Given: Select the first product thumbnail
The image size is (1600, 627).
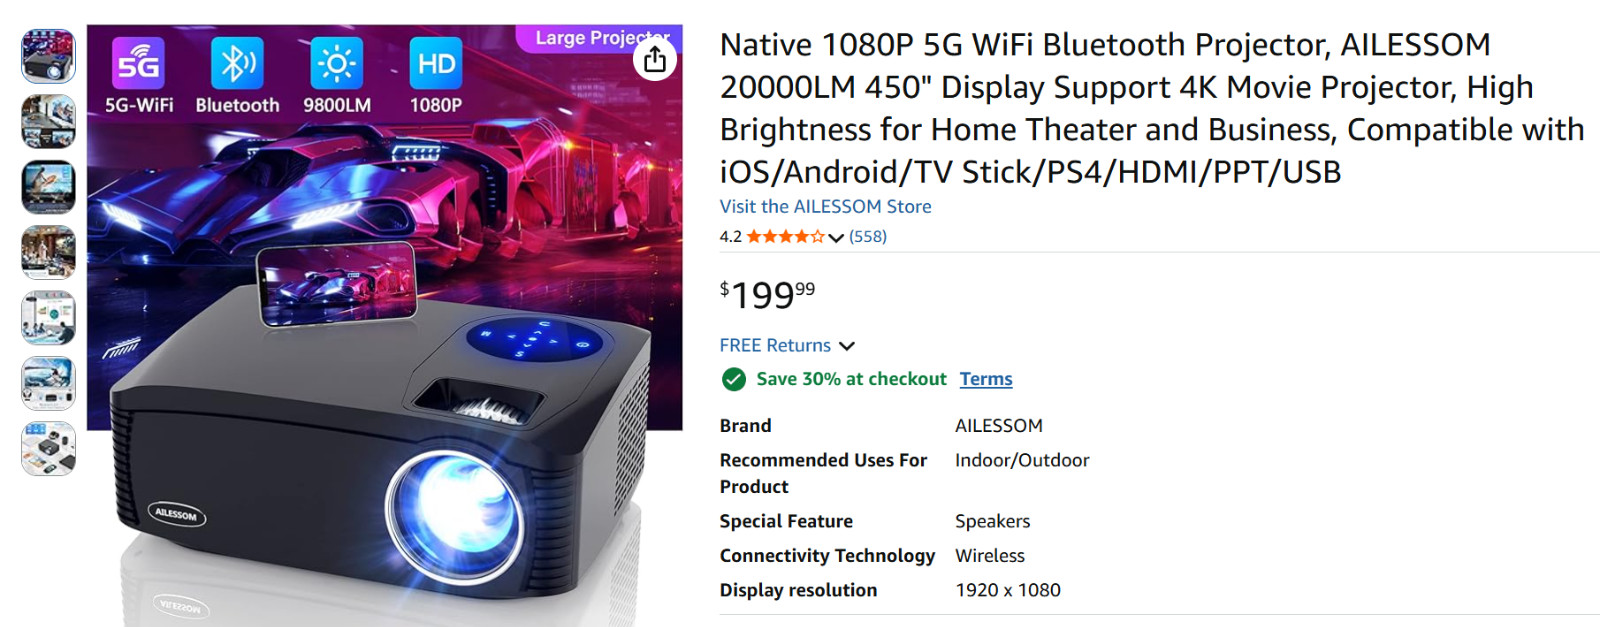Looking at the screenshot, I should pyautogui.click(x=48, y=56).
